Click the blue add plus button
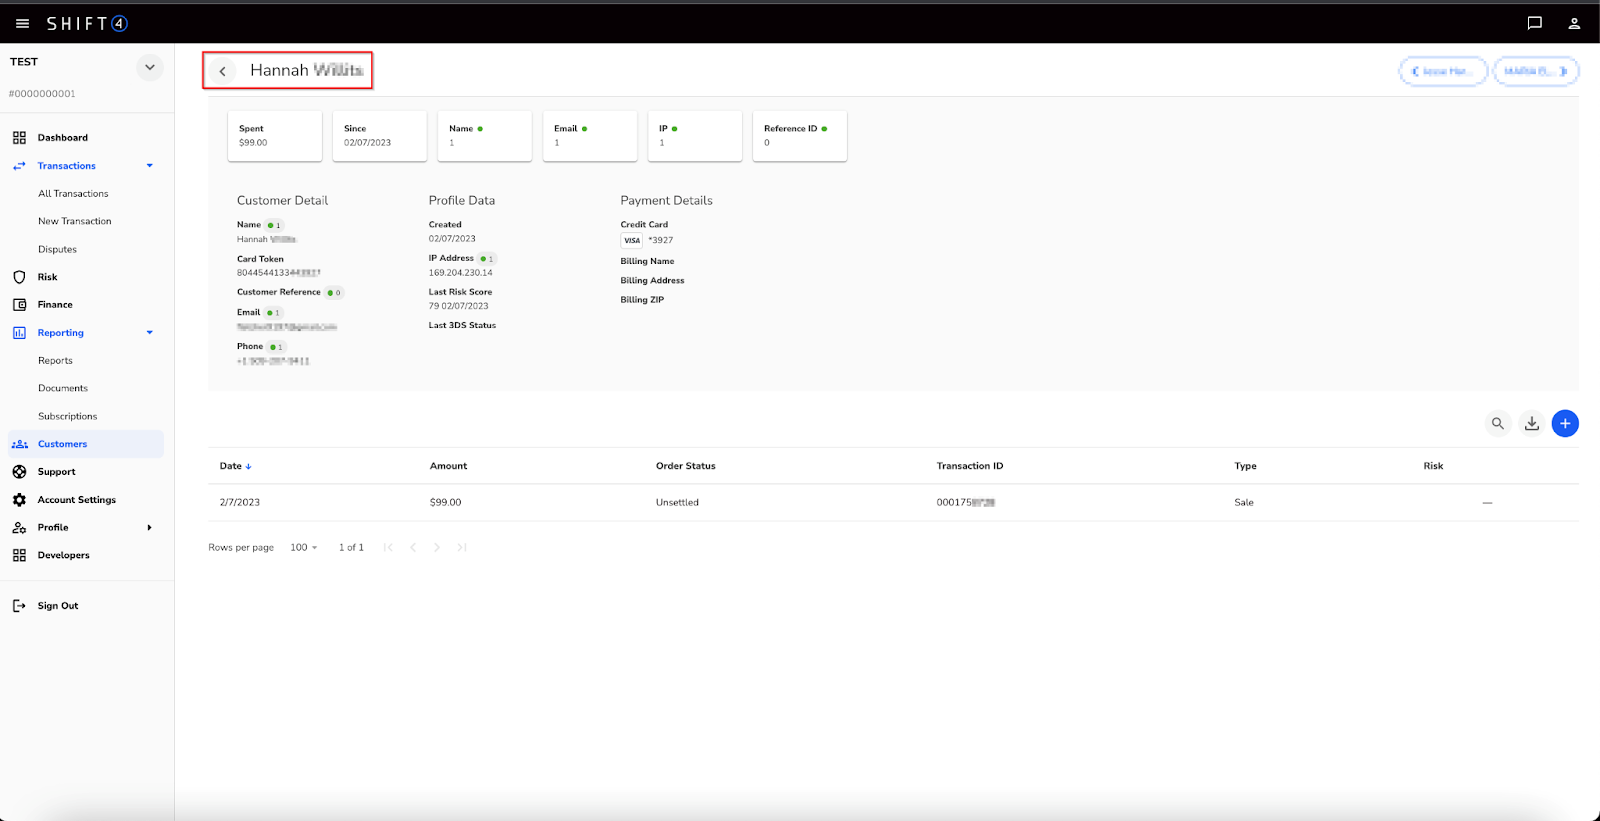 [x=1565, y=424]
